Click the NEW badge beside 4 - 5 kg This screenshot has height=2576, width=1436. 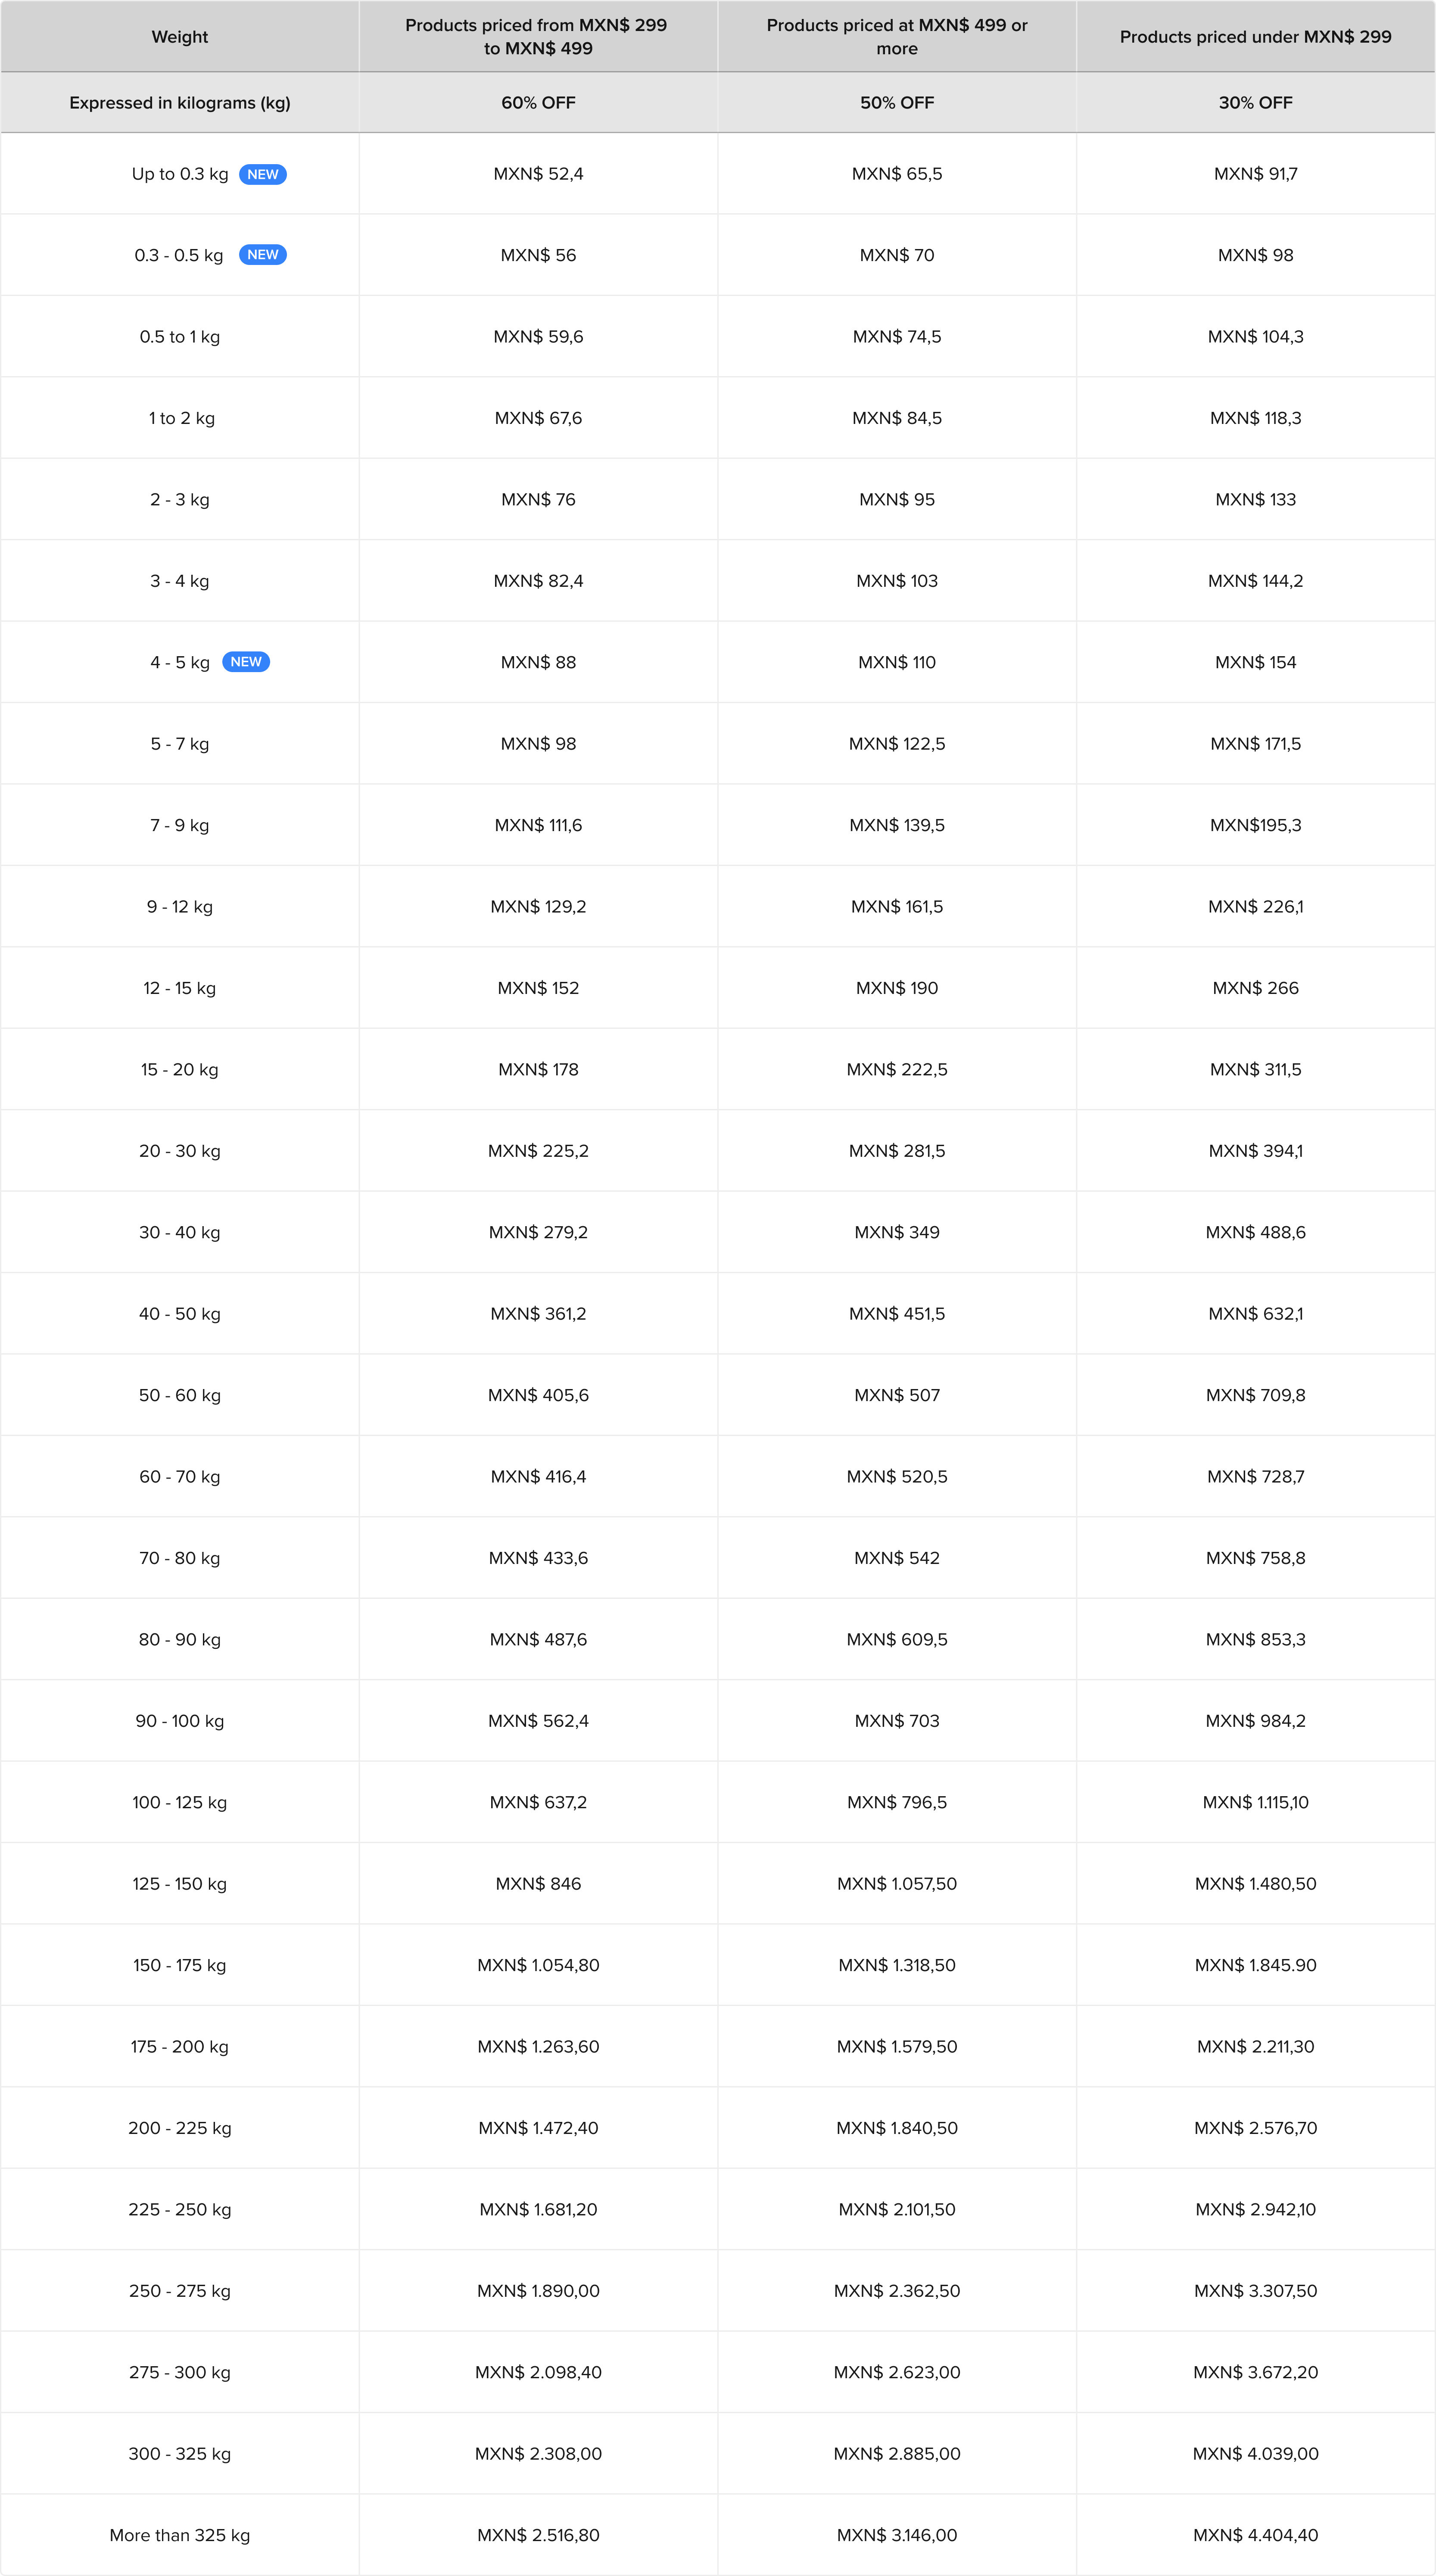246,662
